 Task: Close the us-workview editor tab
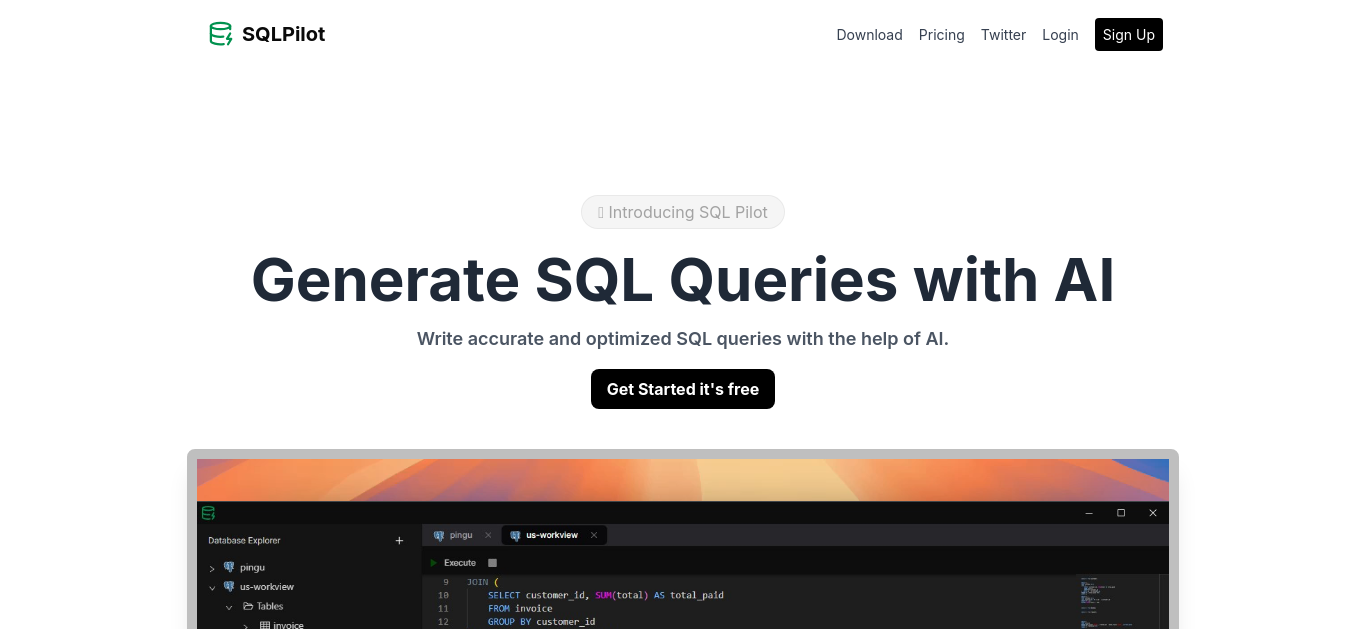[594, 535]
